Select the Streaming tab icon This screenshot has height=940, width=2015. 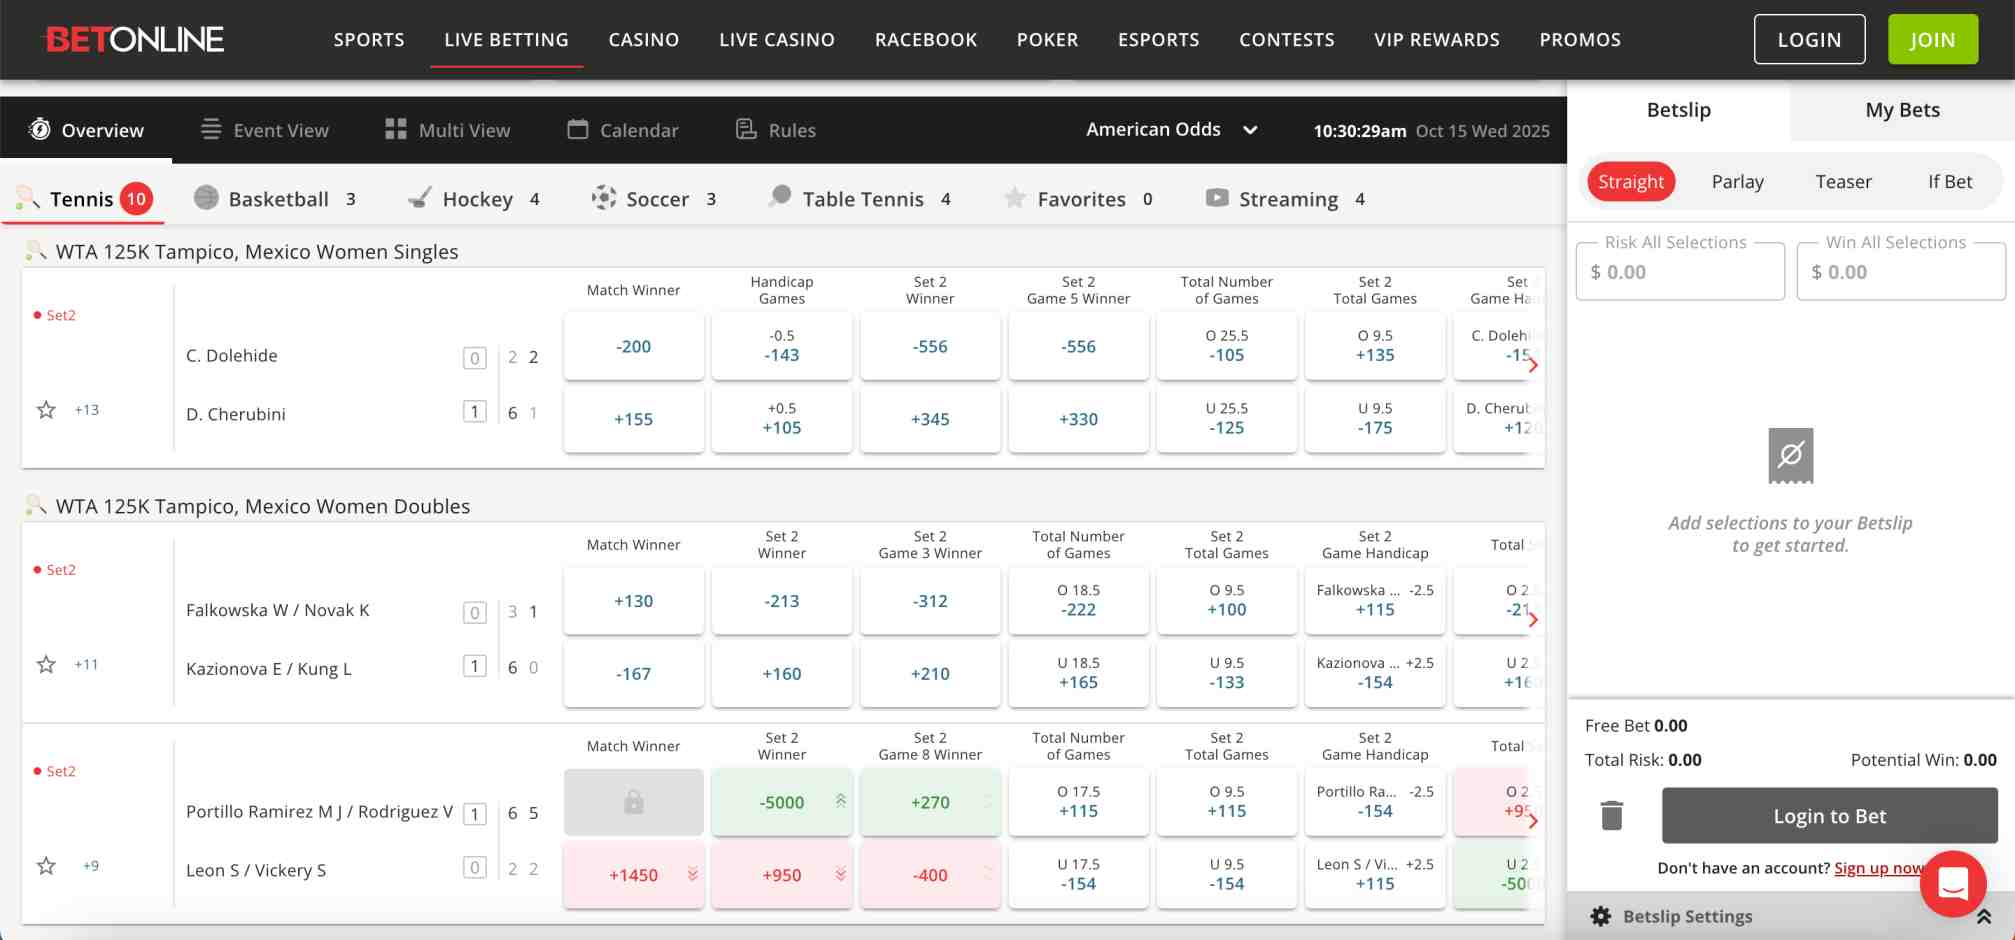[x=1217, y=198]
